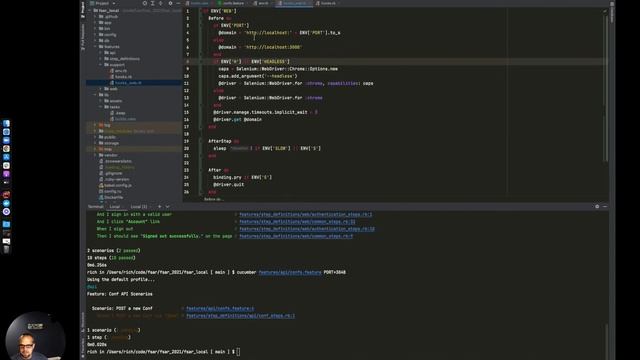The height and width of the screenshot is (360, 640).
Task: Open the terminal sessions dropdown chevron
Action: [167, 207]
